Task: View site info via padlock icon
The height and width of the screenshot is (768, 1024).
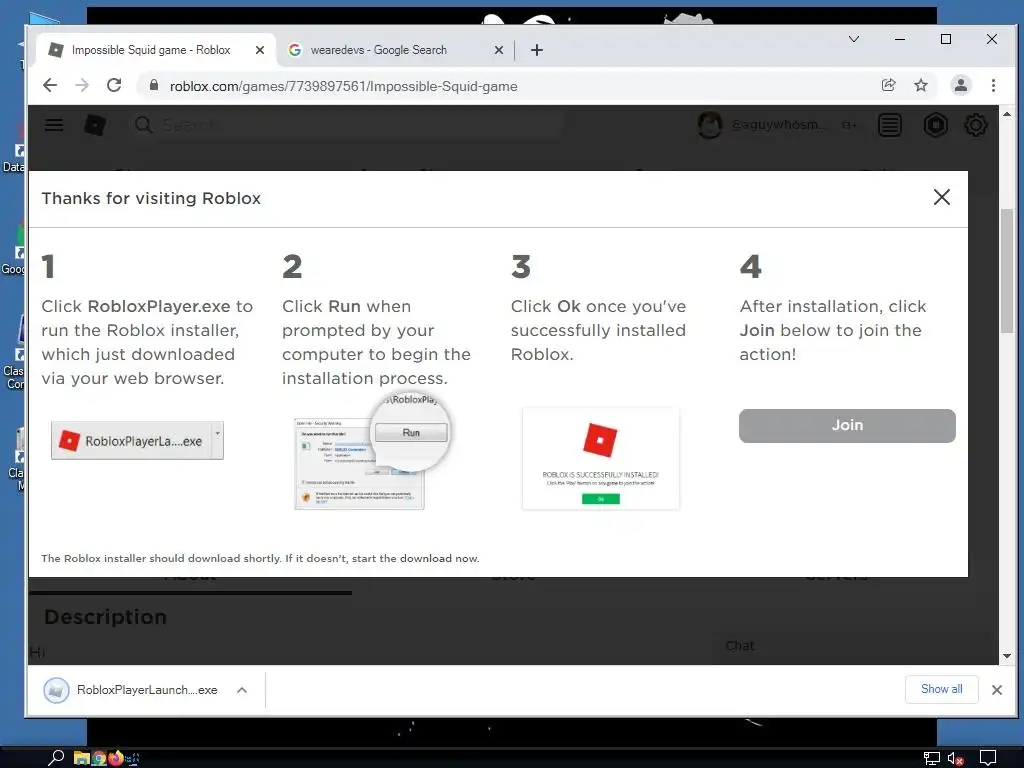Action: (x=154, y=85)
